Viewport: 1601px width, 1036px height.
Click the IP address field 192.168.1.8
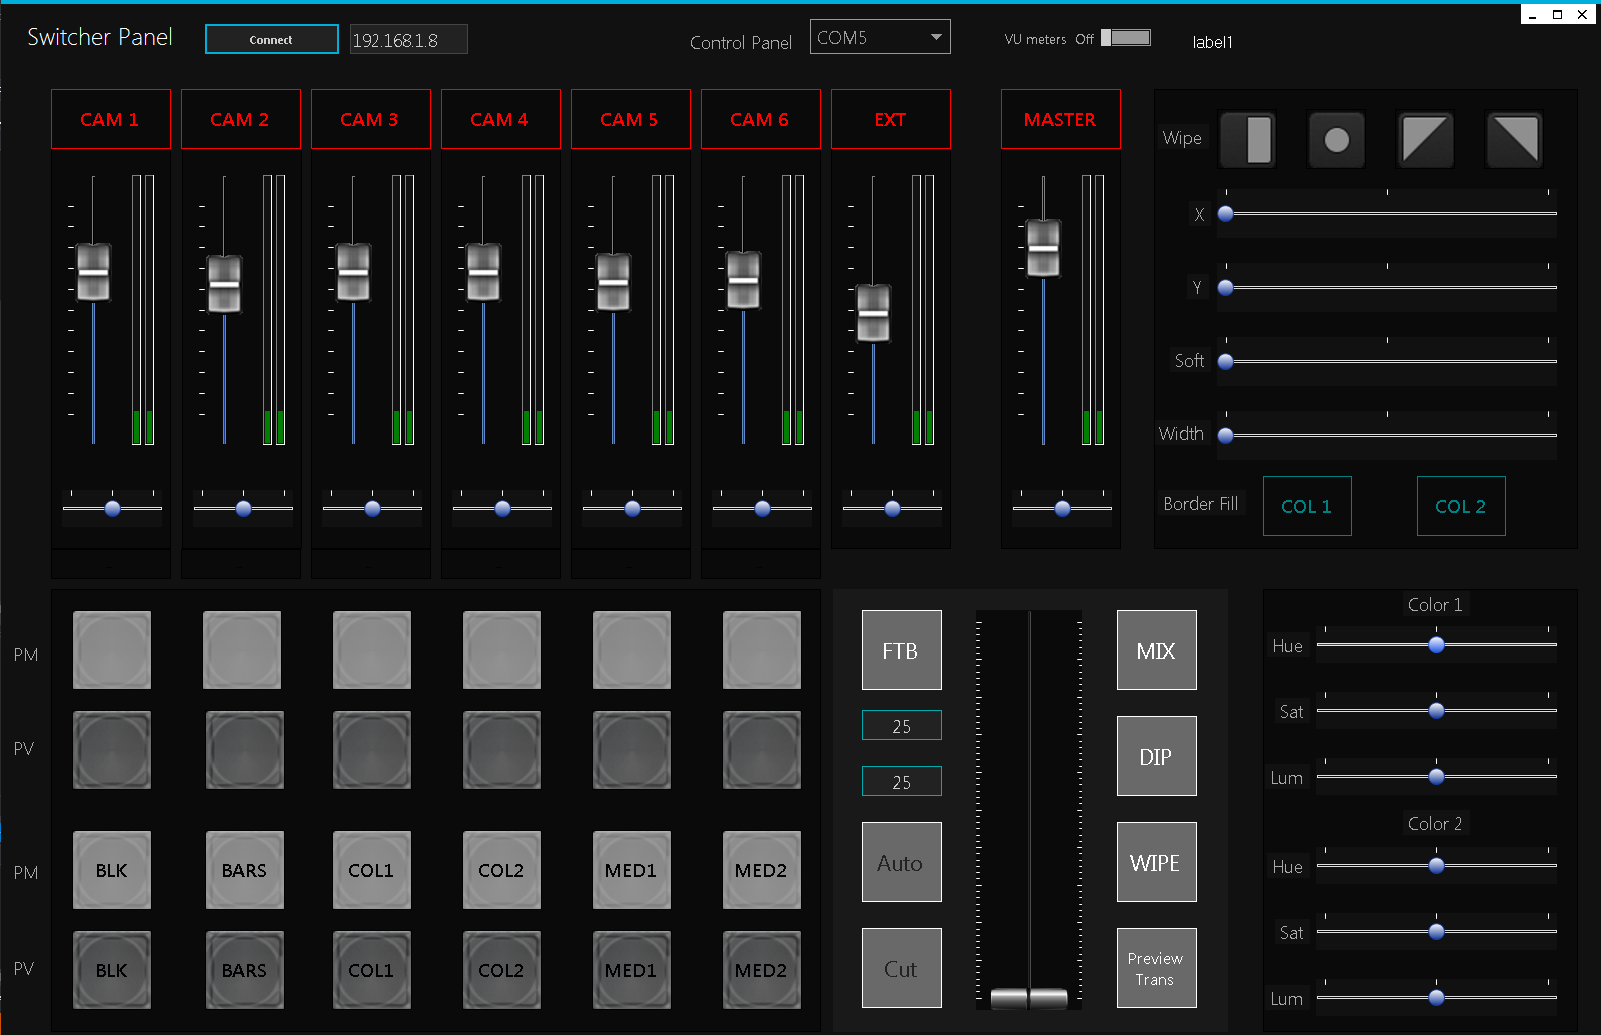click(x=408, y=40)
